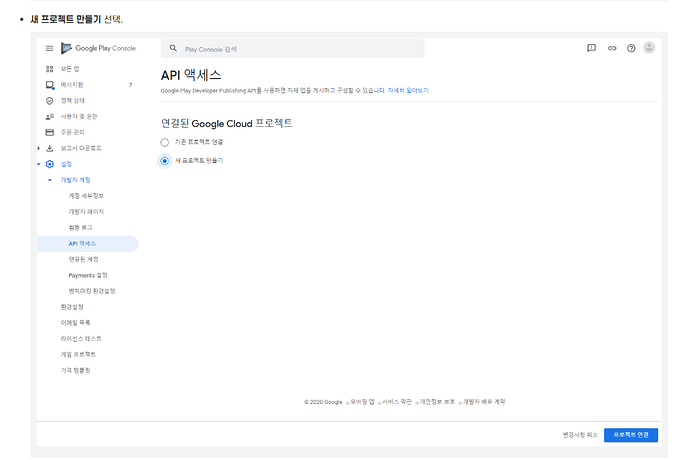Open 벤치마킹 환경설정 in sidebar
Viewport: 690px width, 460px height.
(92, 291)
